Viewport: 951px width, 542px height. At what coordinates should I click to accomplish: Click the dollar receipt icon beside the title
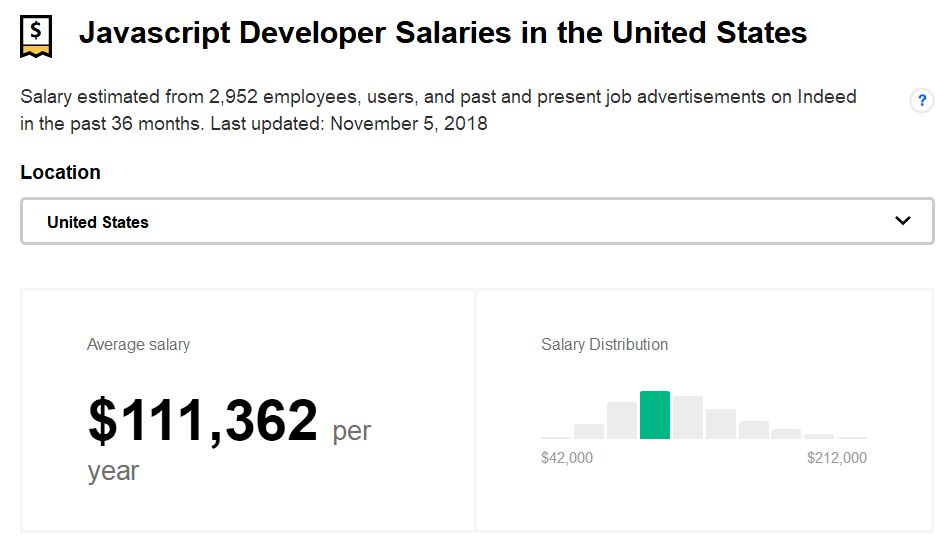(x=37, y=36)
